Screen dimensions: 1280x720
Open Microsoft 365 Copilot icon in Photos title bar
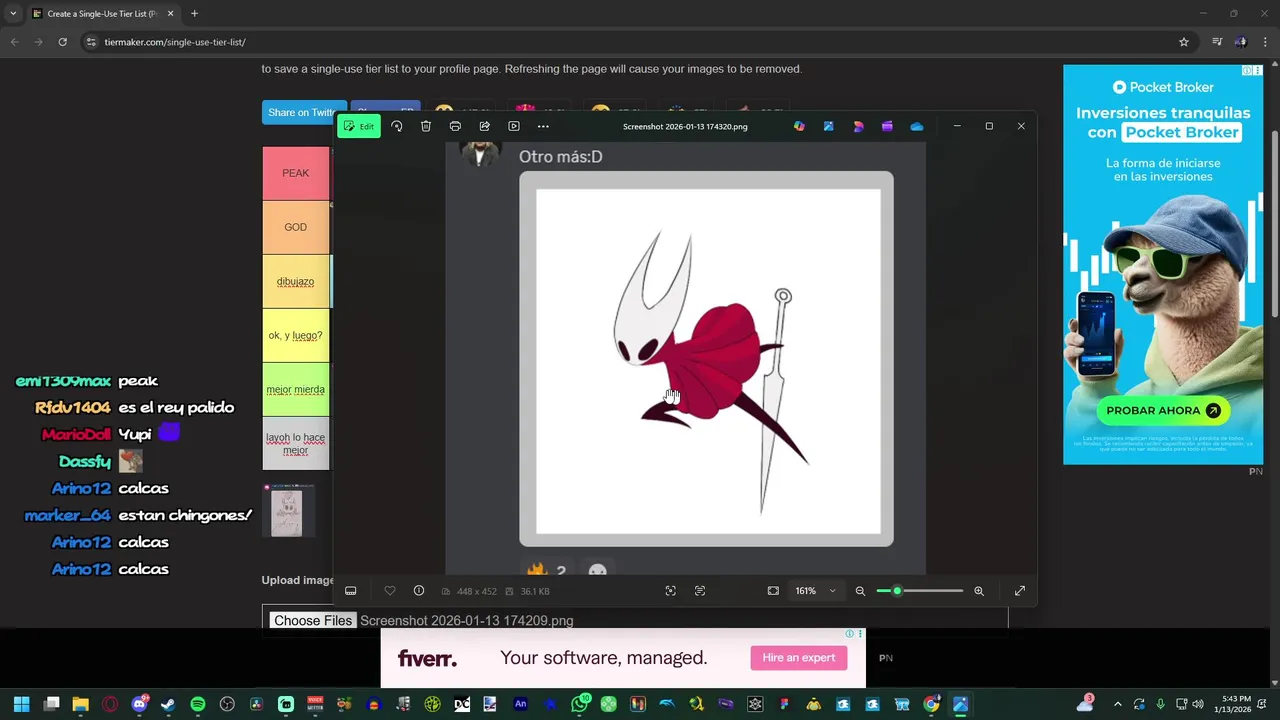[x=799, y=126]
